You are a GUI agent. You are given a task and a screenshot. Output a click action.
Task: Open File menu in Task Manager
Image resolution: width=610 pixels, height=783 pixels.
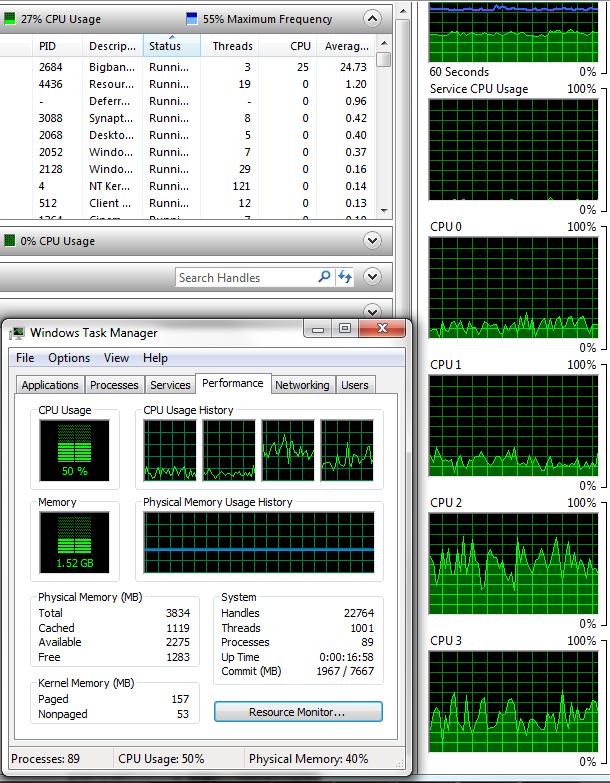25,358
